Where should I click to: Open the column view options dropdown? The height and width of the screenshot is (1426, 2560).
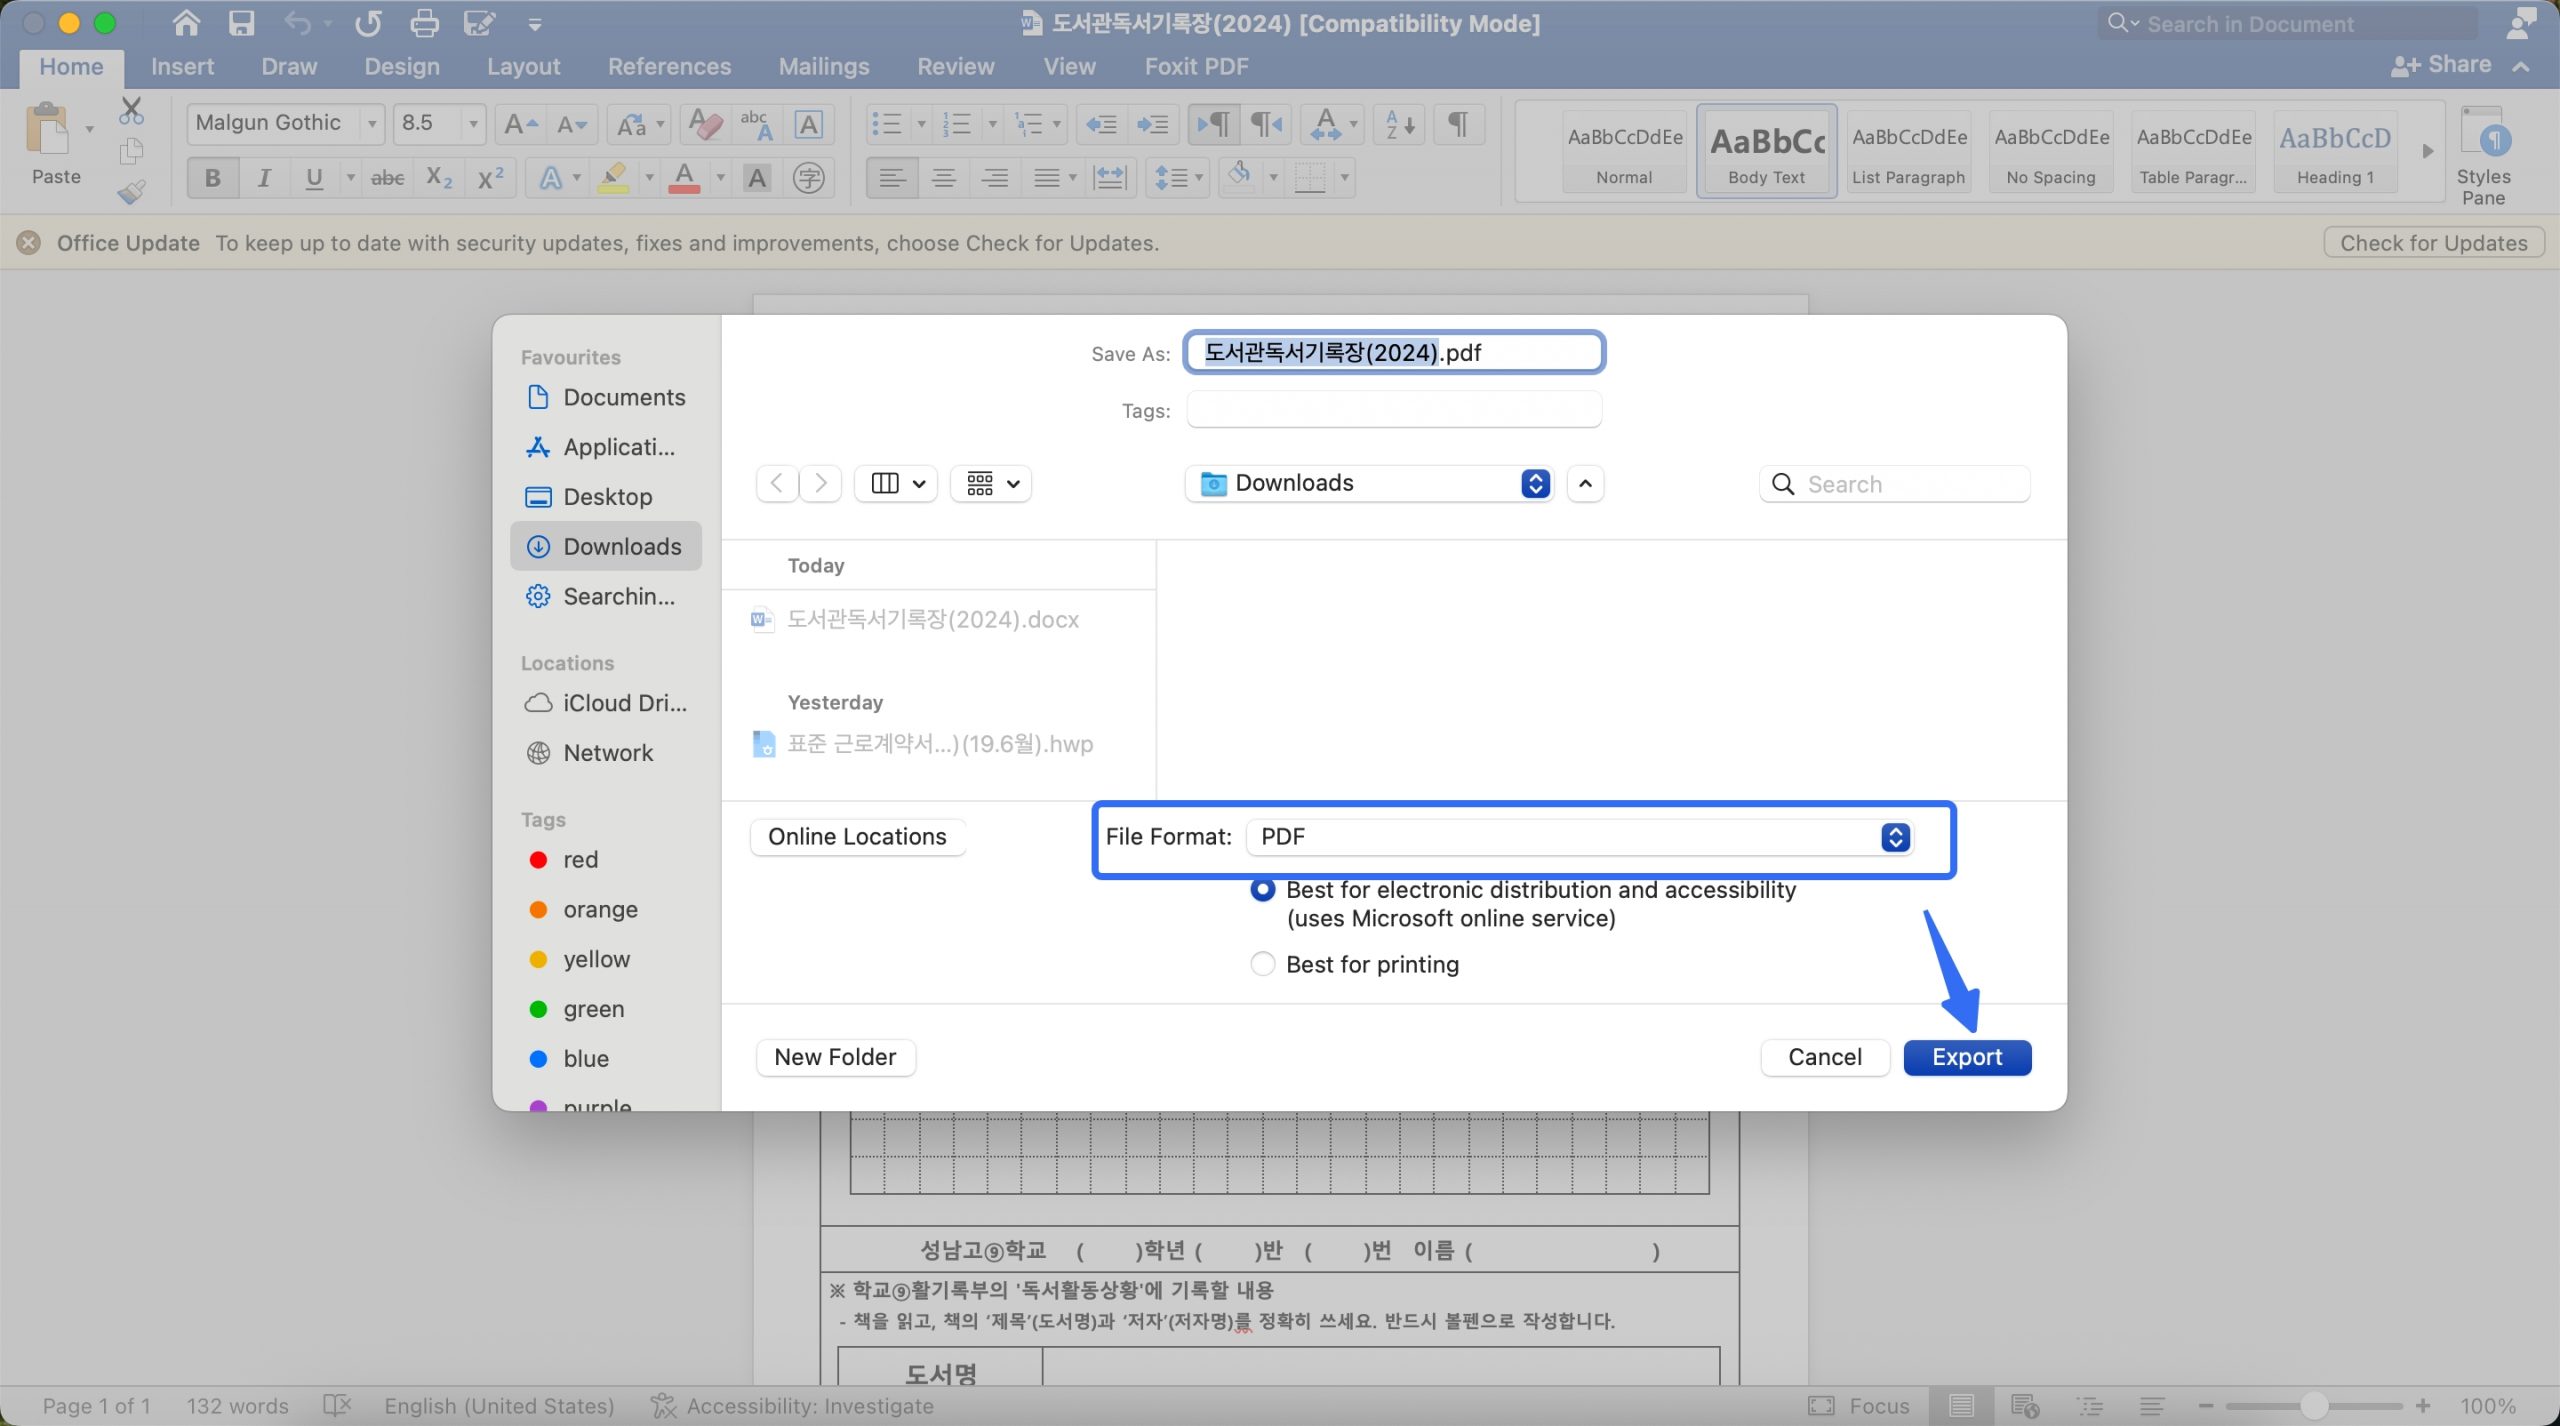pyautogui.click(x=896, y=484)
